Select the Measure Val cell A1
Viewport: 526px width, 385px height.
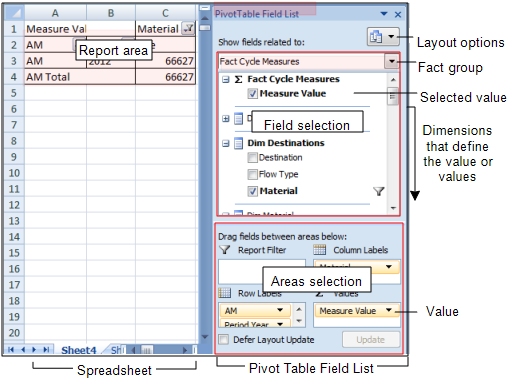click(55, 29)
